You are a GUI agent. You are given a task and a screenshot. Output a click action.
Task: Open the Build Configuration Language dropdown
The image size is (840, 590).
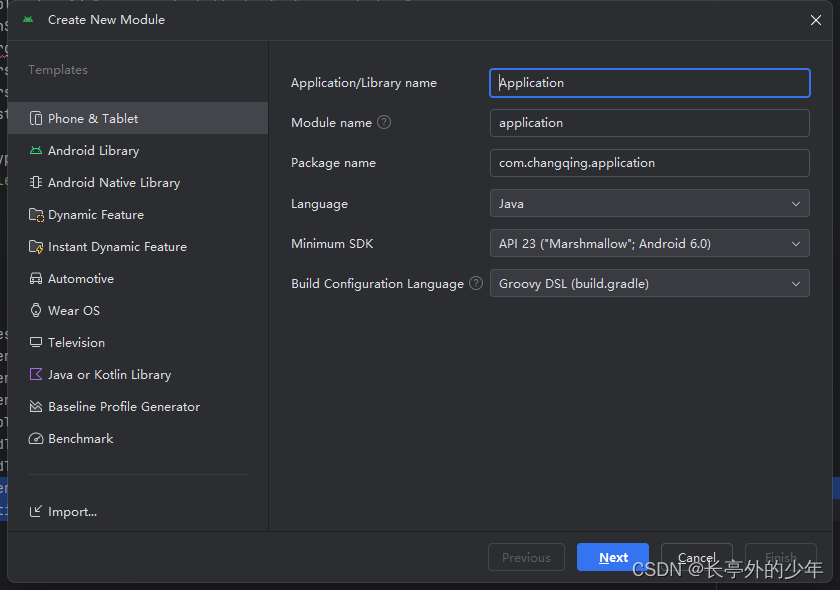[x=649, y=283]
